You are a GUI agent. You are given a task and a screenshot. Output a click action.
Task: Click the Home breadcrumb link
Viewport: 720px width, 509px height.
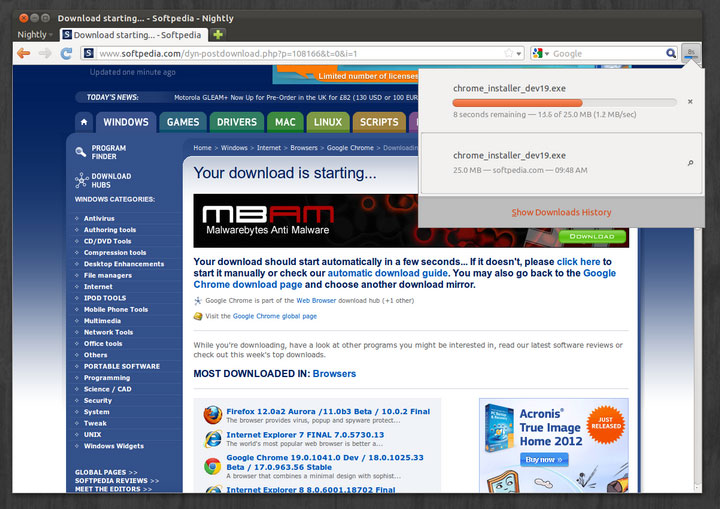tap(202, 148)
